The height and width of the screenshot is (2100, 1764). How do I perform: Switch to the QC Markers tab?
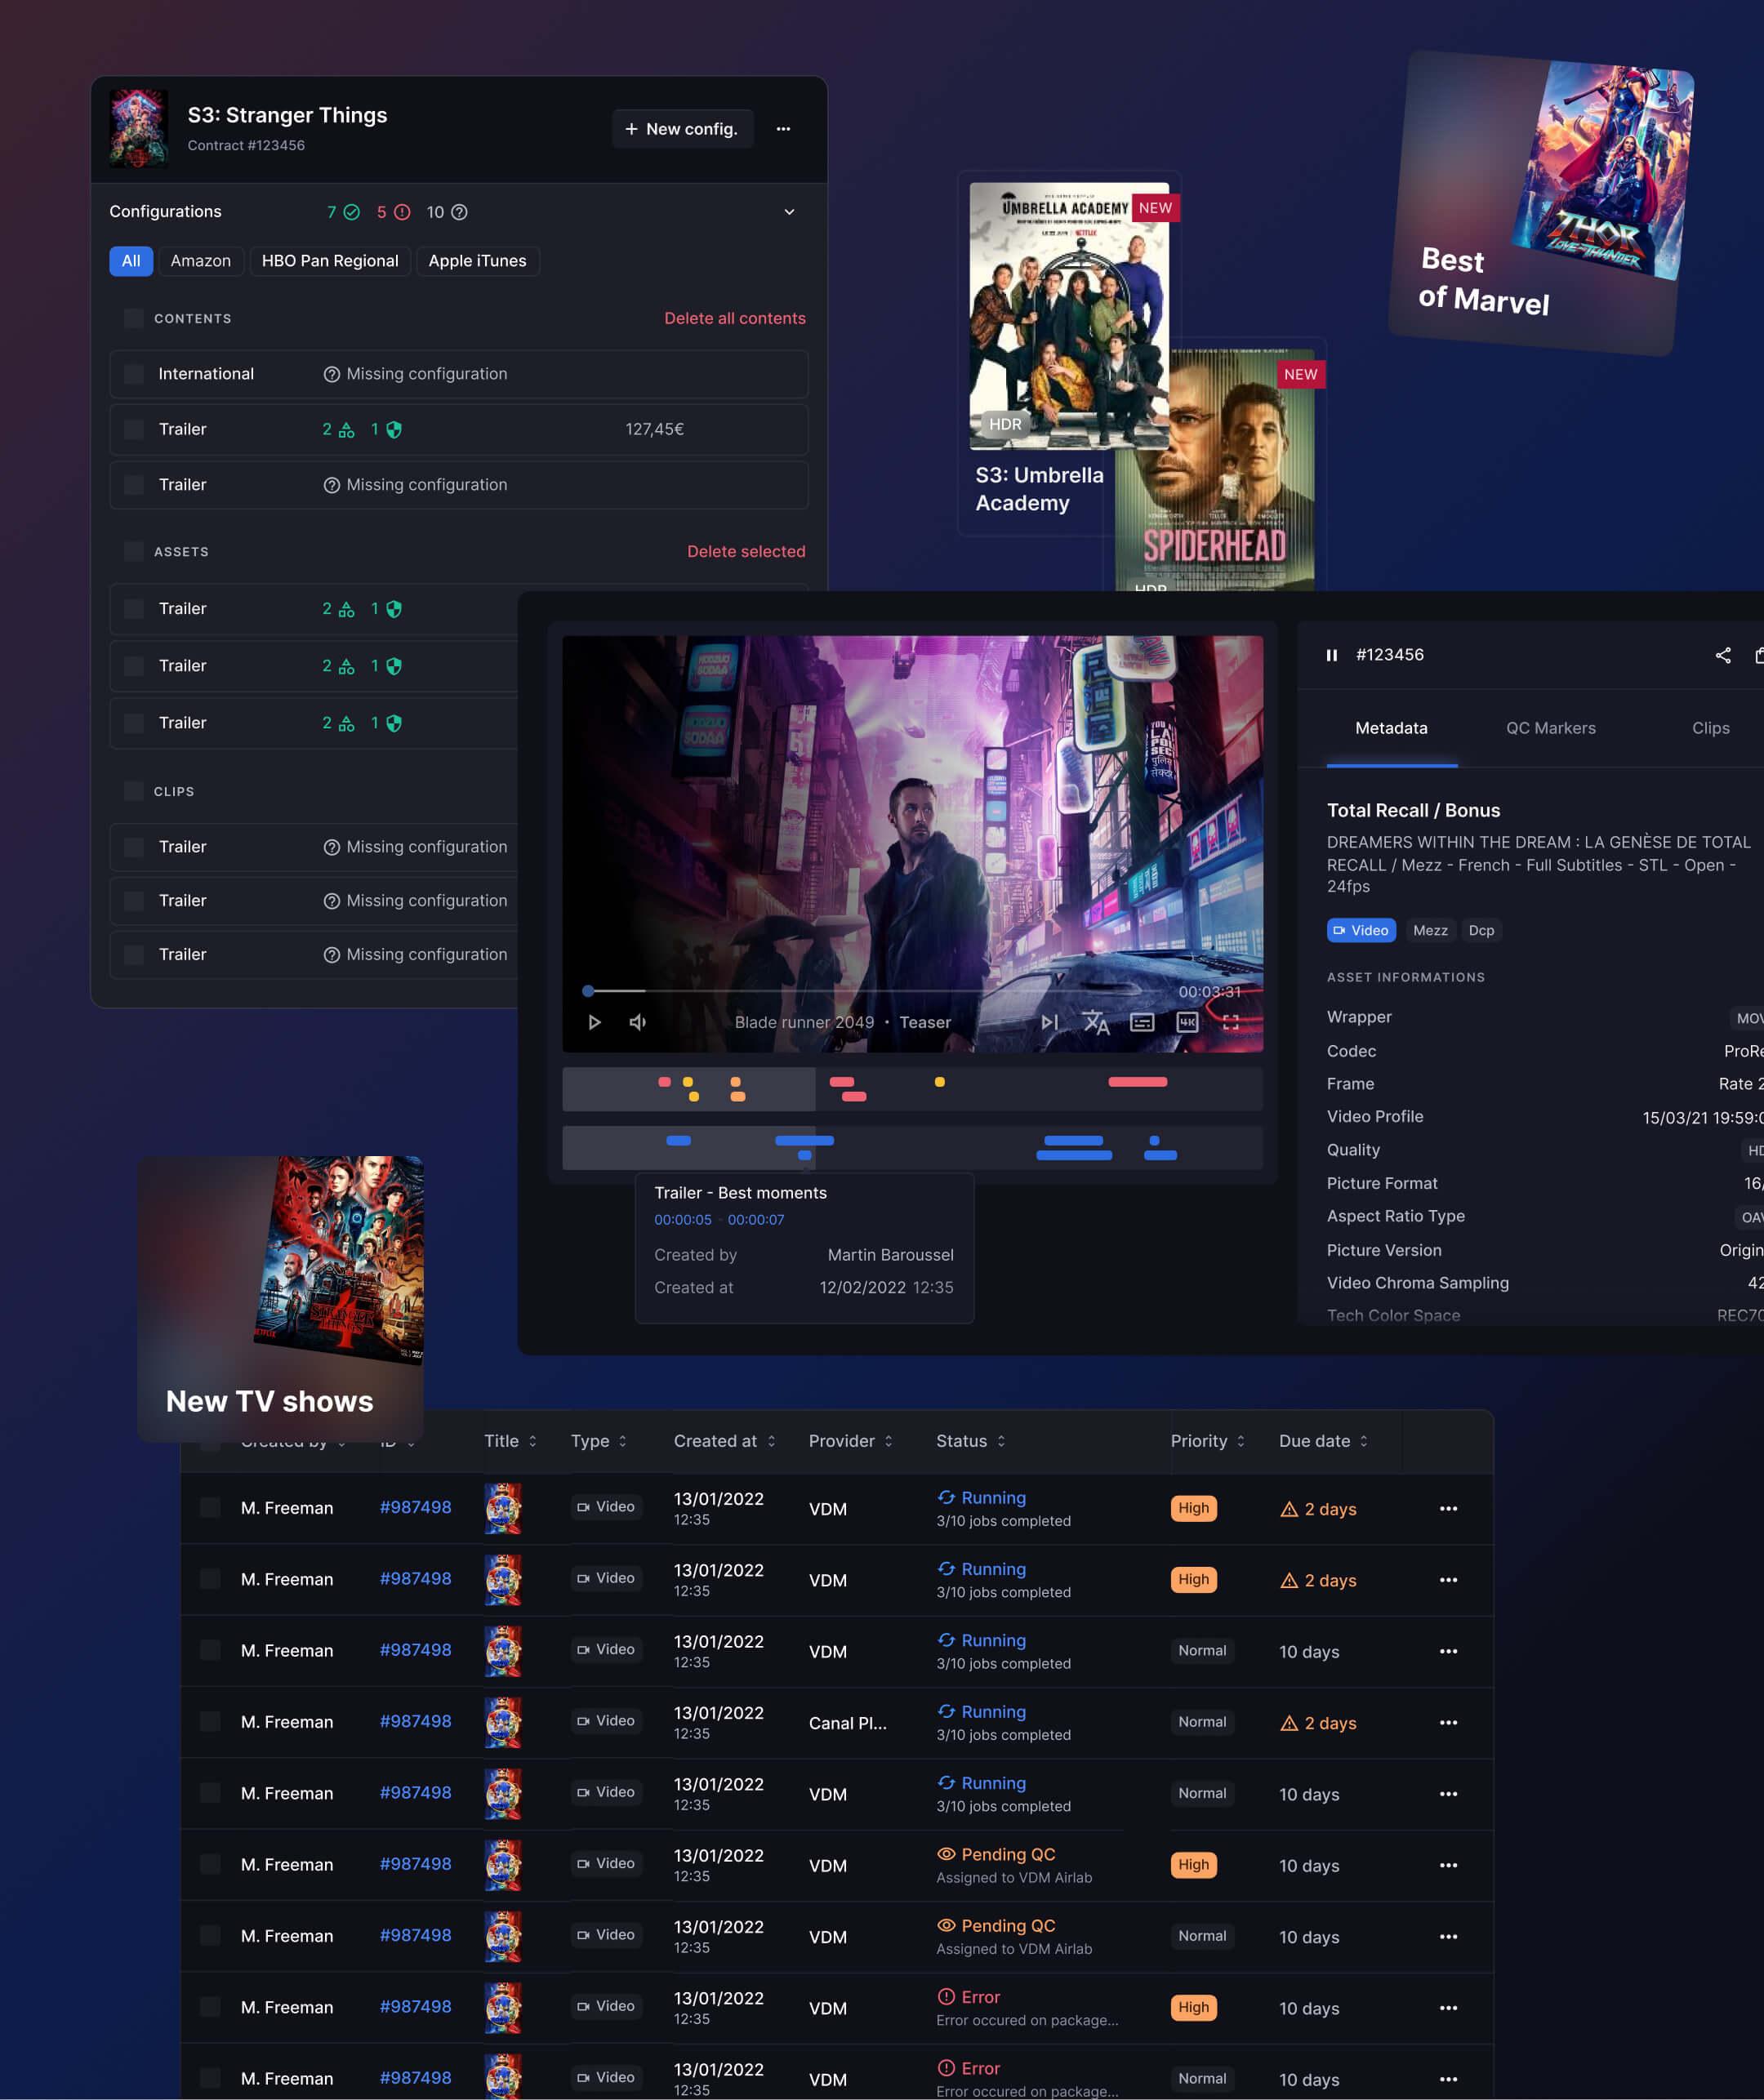pyautogui.click(x=1550, y=728)
